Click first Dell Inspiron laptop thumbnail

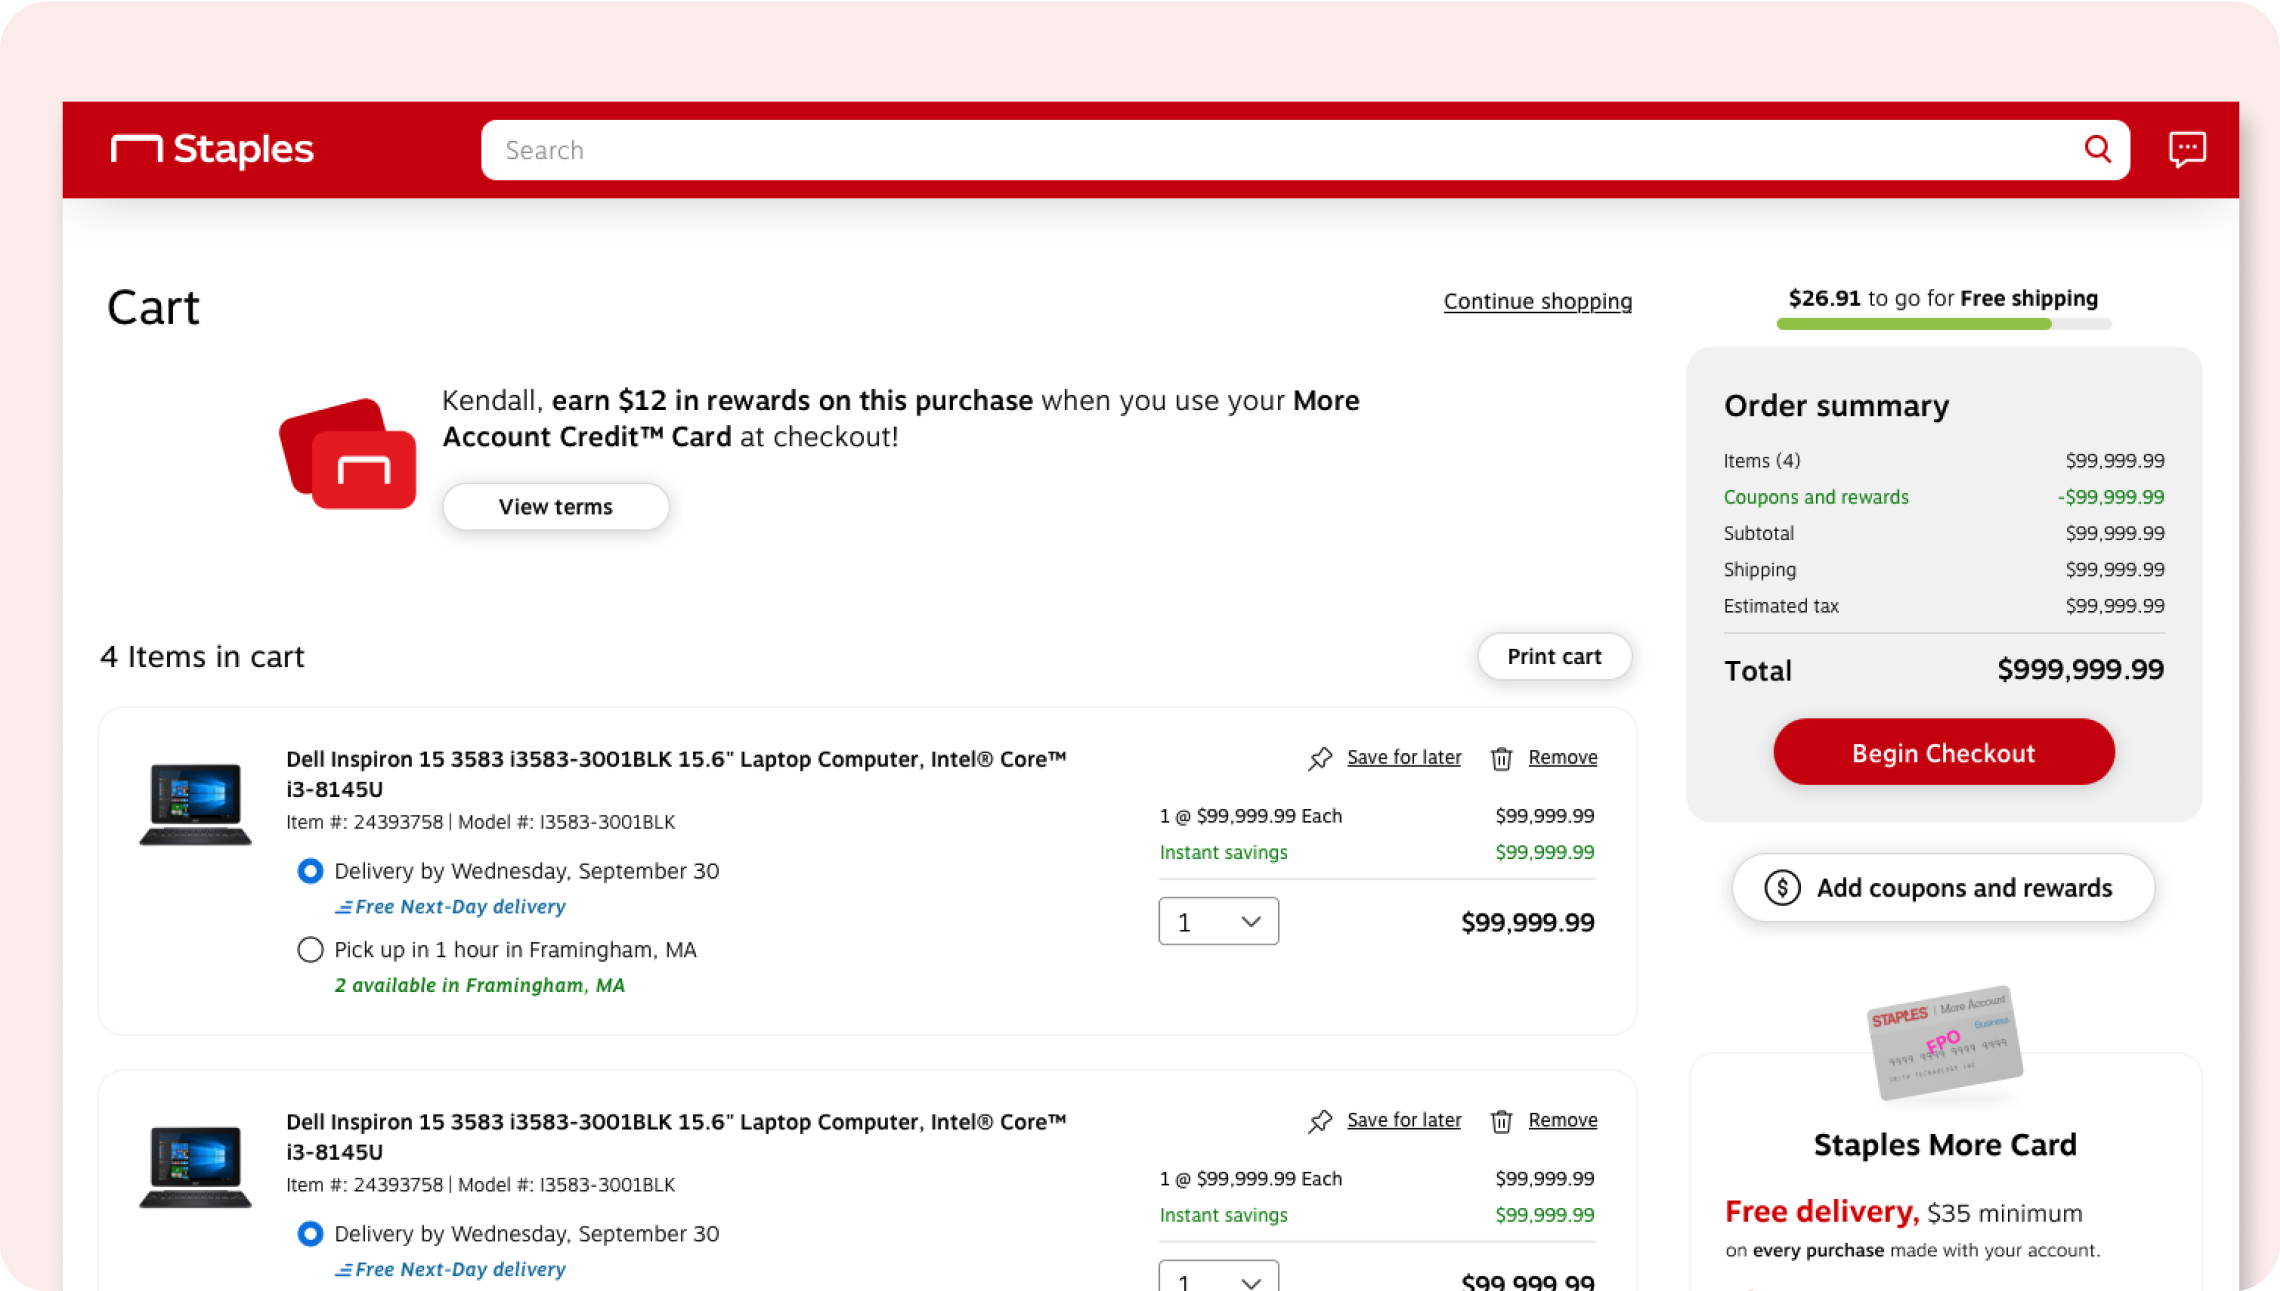[195, 803]
